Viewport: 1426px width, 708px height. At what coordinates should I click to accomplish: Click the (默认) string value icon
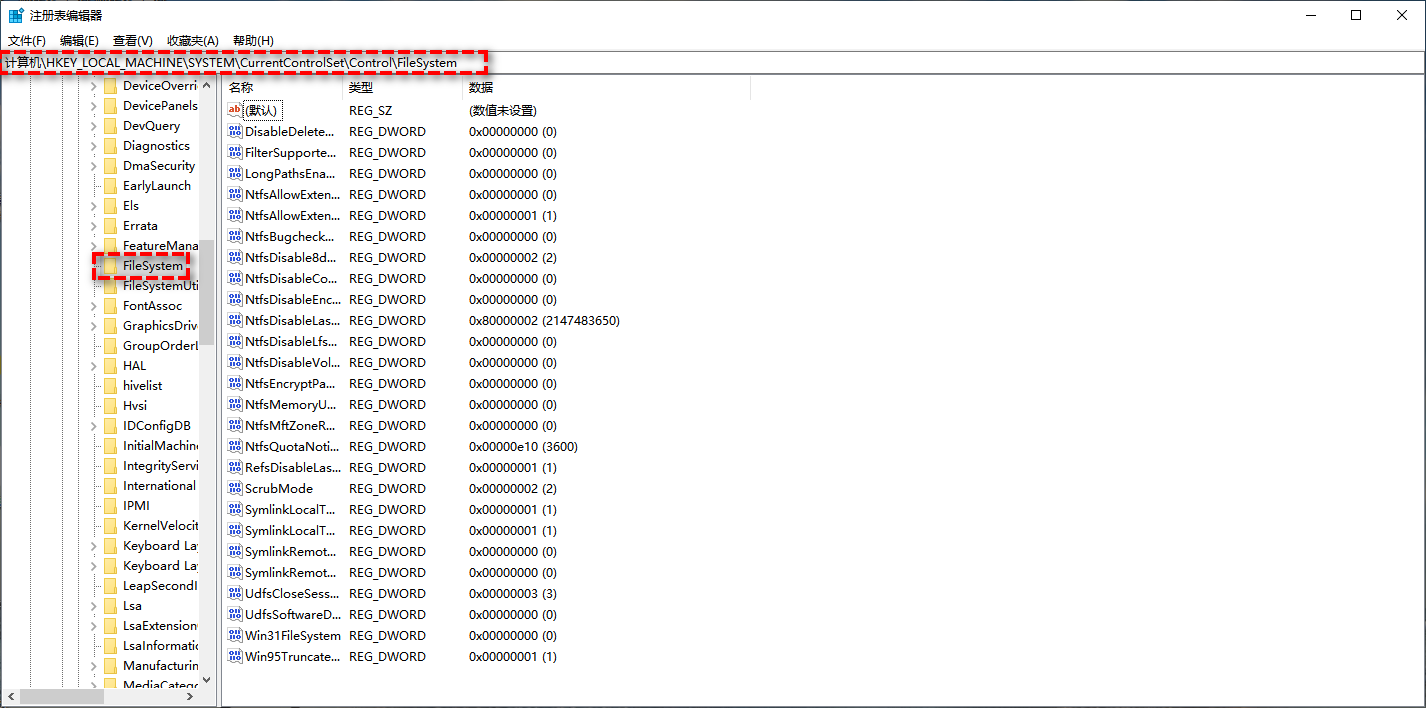click(235, 110)
